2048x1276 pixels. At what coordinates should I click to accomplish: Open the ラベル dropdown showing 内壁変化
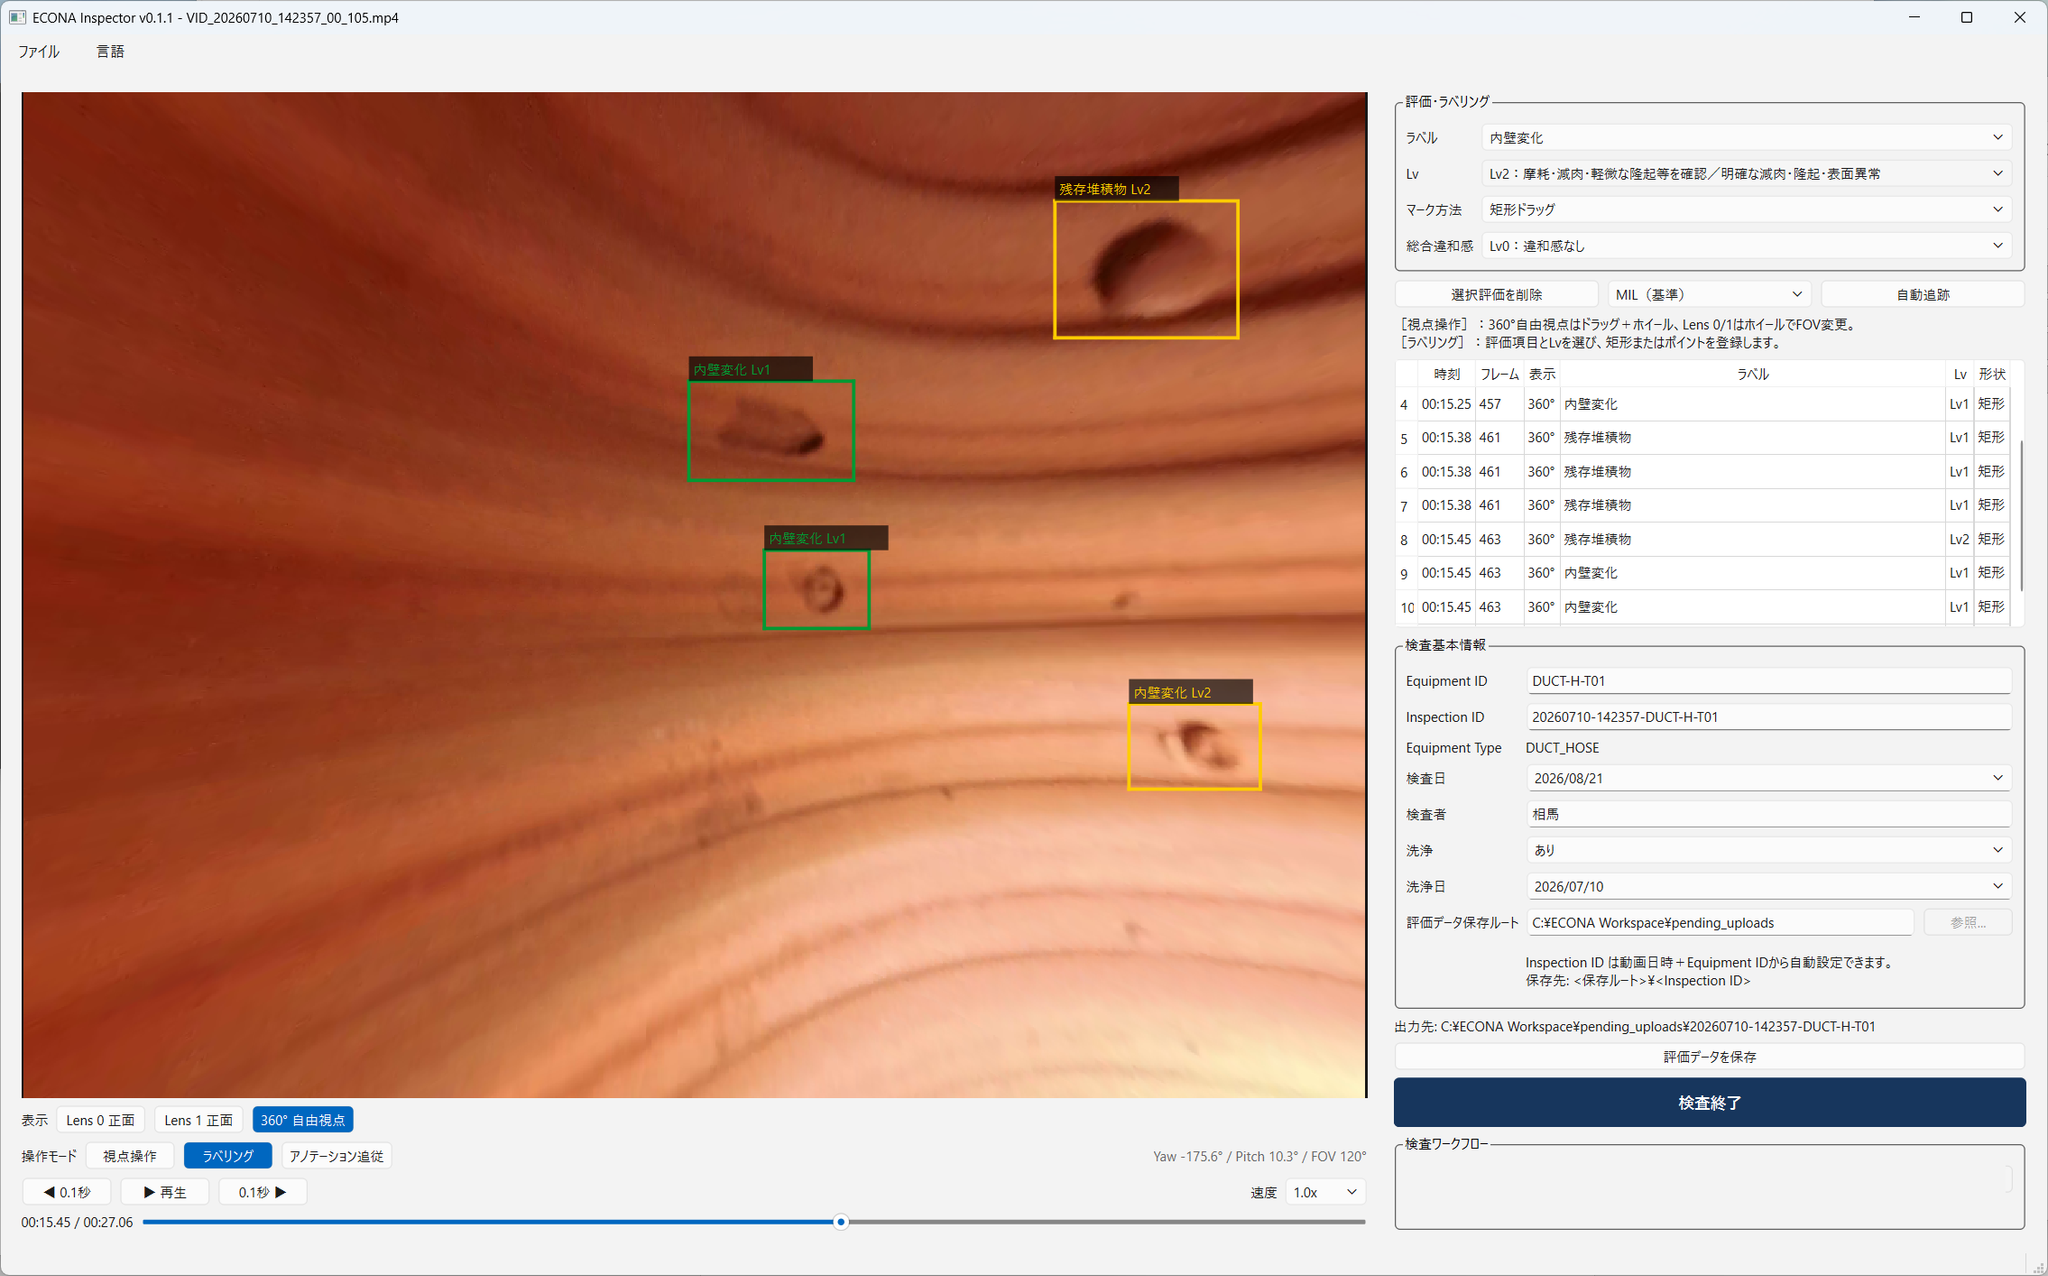[1746, 137]
